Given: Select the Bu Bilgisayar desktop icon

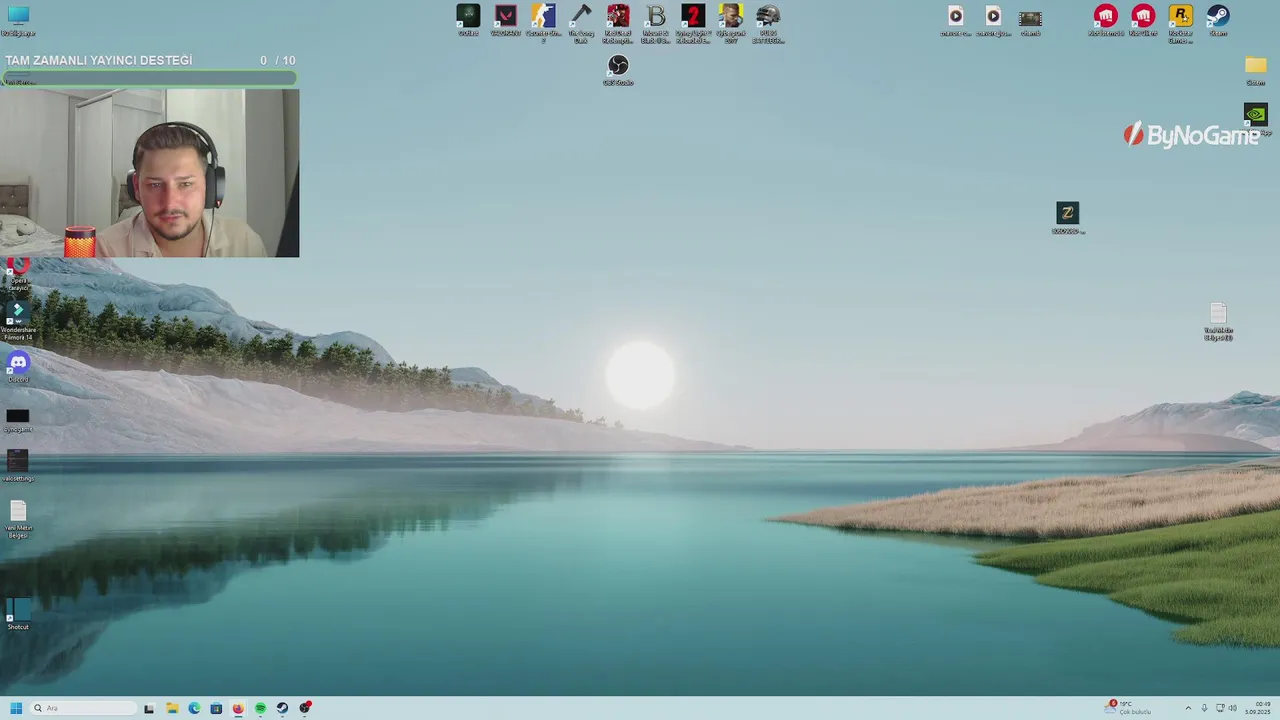Looking at the screenshot, I should tap(18, 16).
